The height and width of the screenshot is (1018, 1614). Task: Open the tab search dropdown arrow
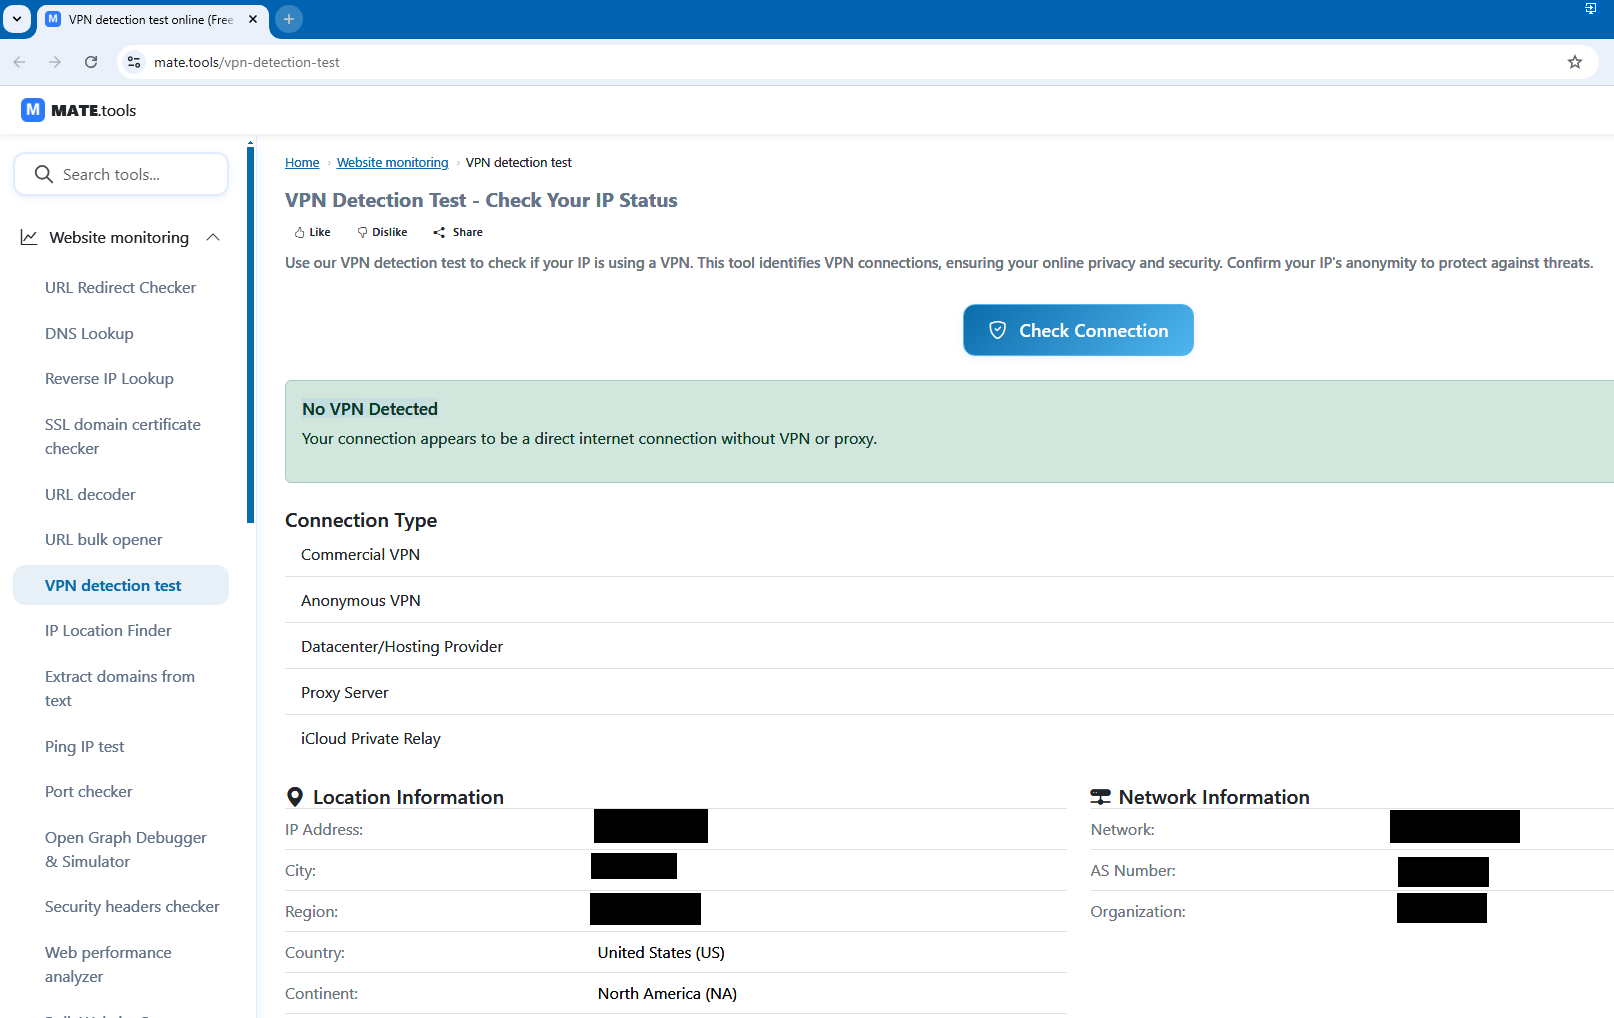[x=17, y=19]
